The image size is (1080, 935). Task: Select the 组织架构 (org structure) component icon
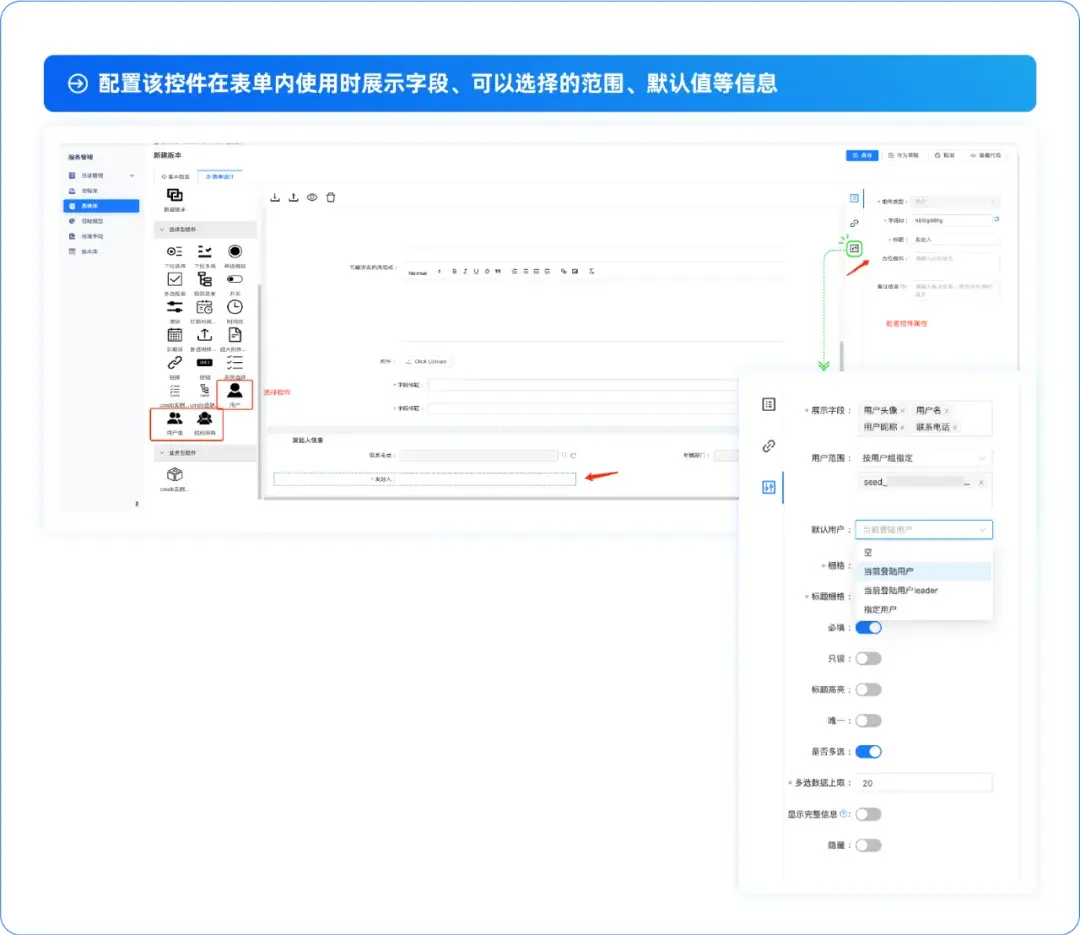coord(205,417)
